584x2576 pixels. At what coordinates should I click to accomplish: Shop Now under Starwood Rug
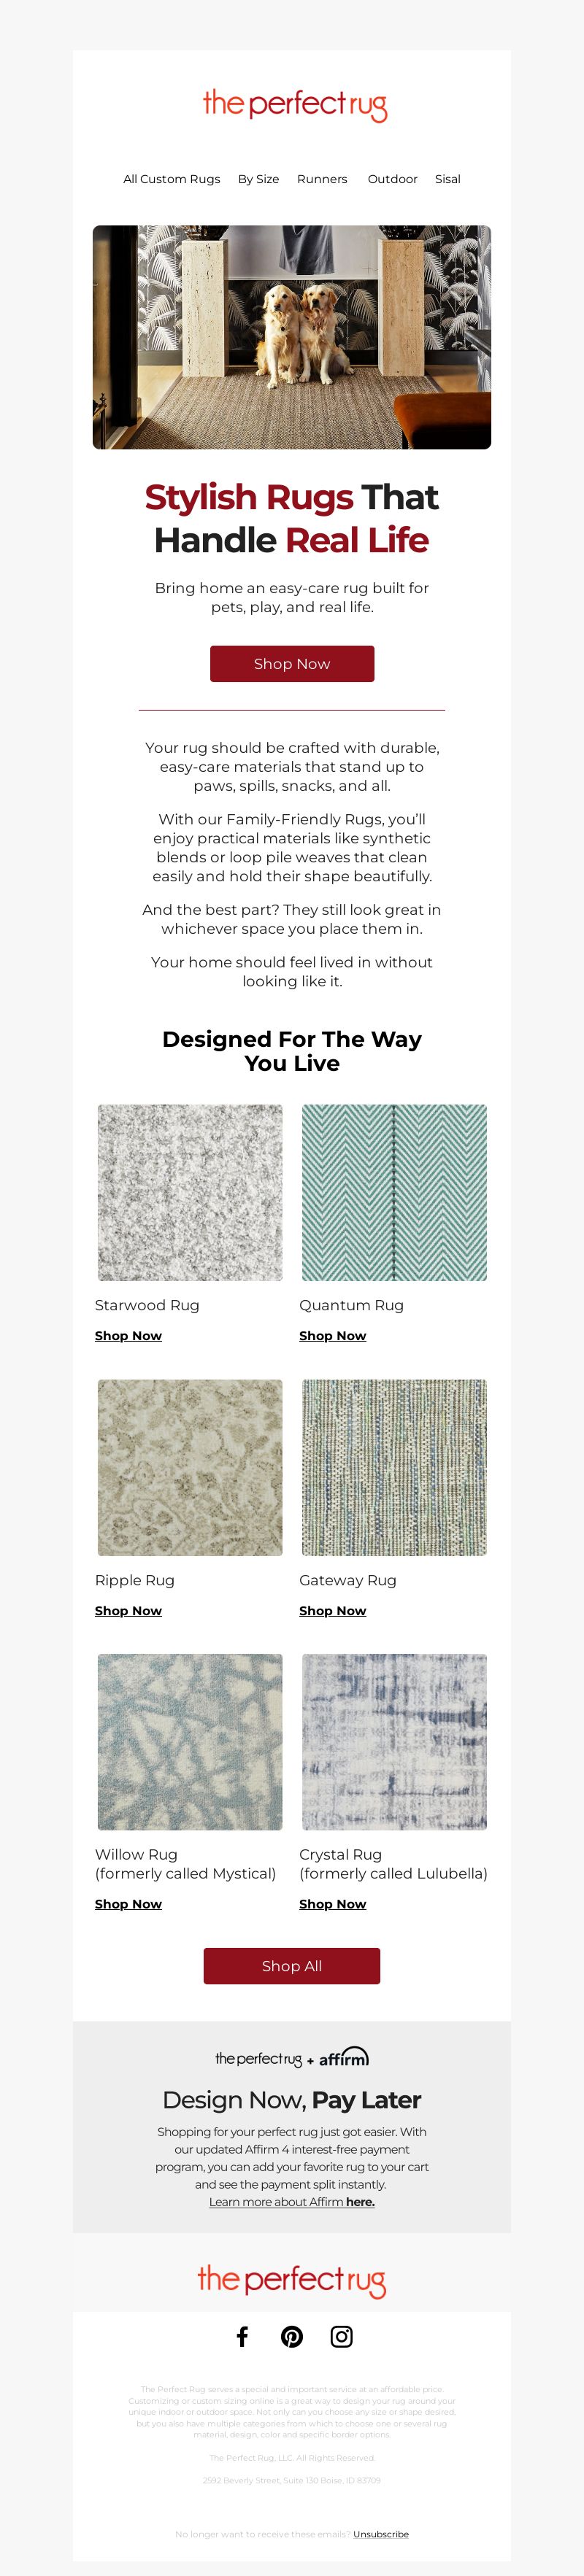coord(128,1336)
